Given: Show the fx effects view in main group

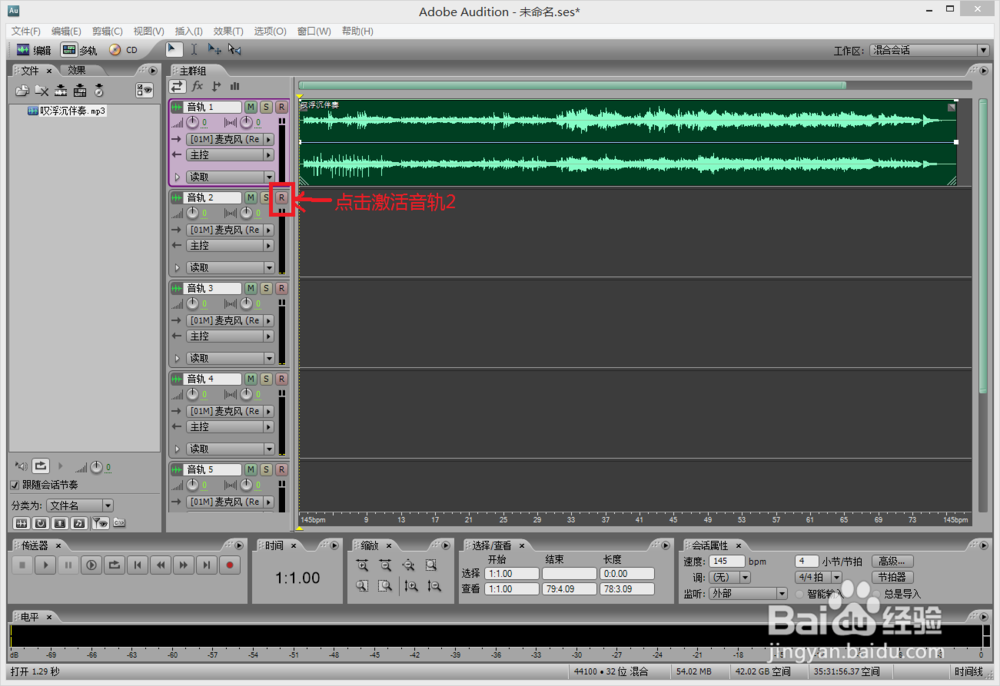Looking at the screenshot, I should 198,86.
